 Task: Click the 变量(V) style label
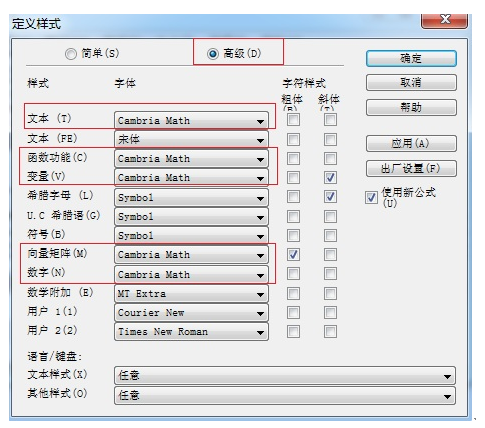[46, 176]
